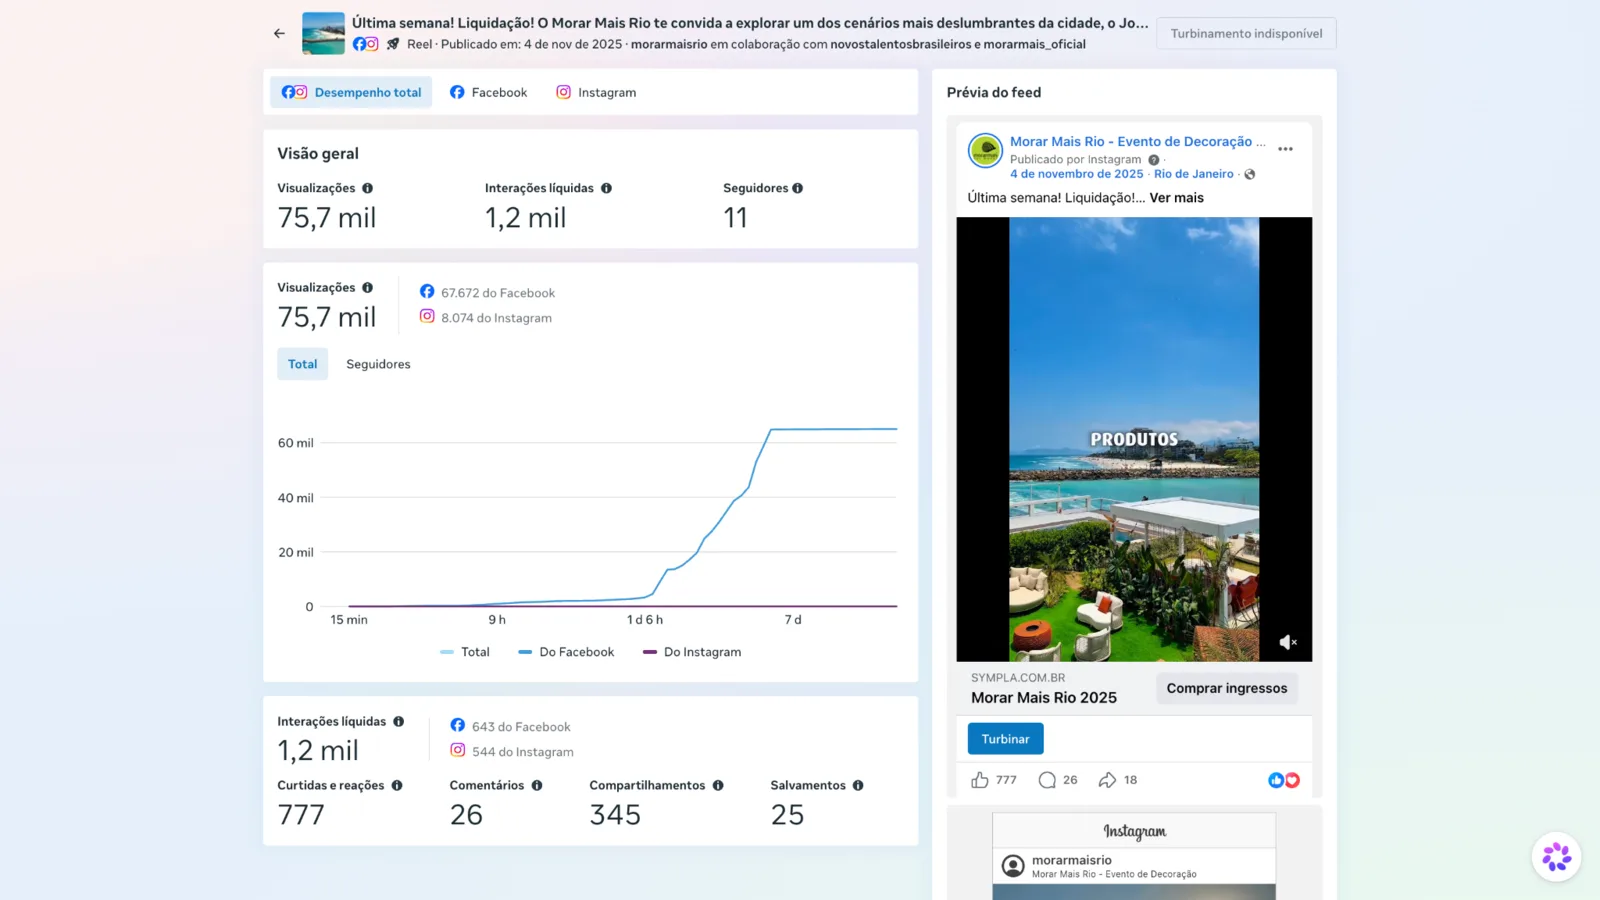
Task: Click the Facebook icon beside 643 do Facebook
Action: pos(458,725)
